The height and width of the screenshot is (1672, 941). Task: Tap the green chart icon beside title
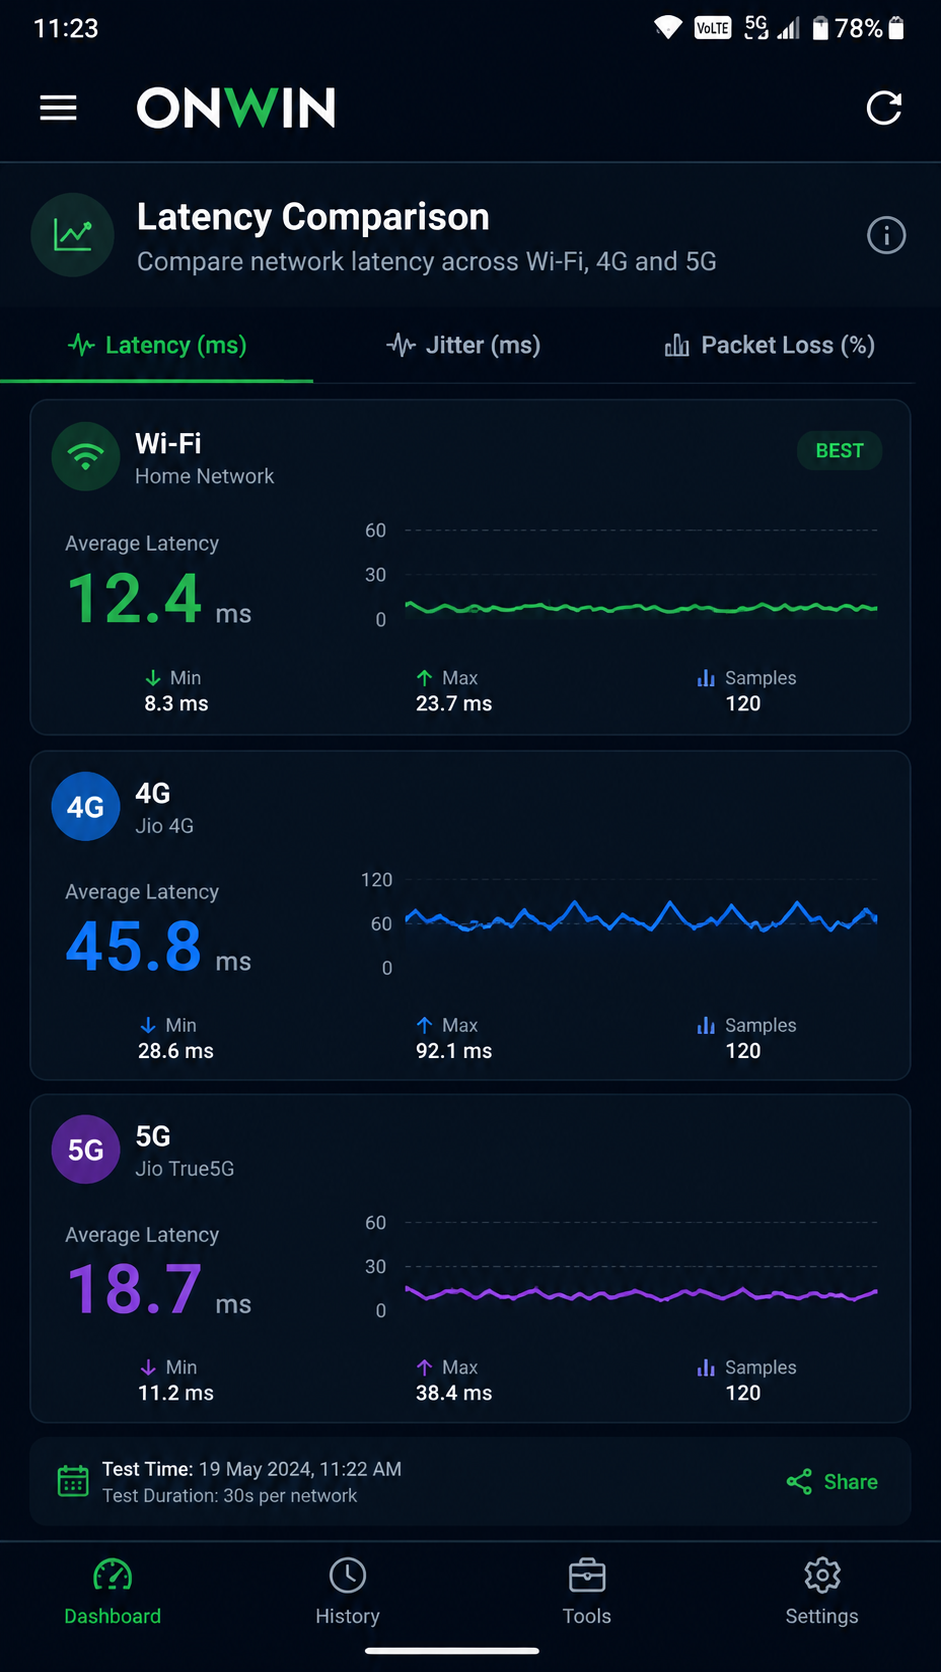73,235
